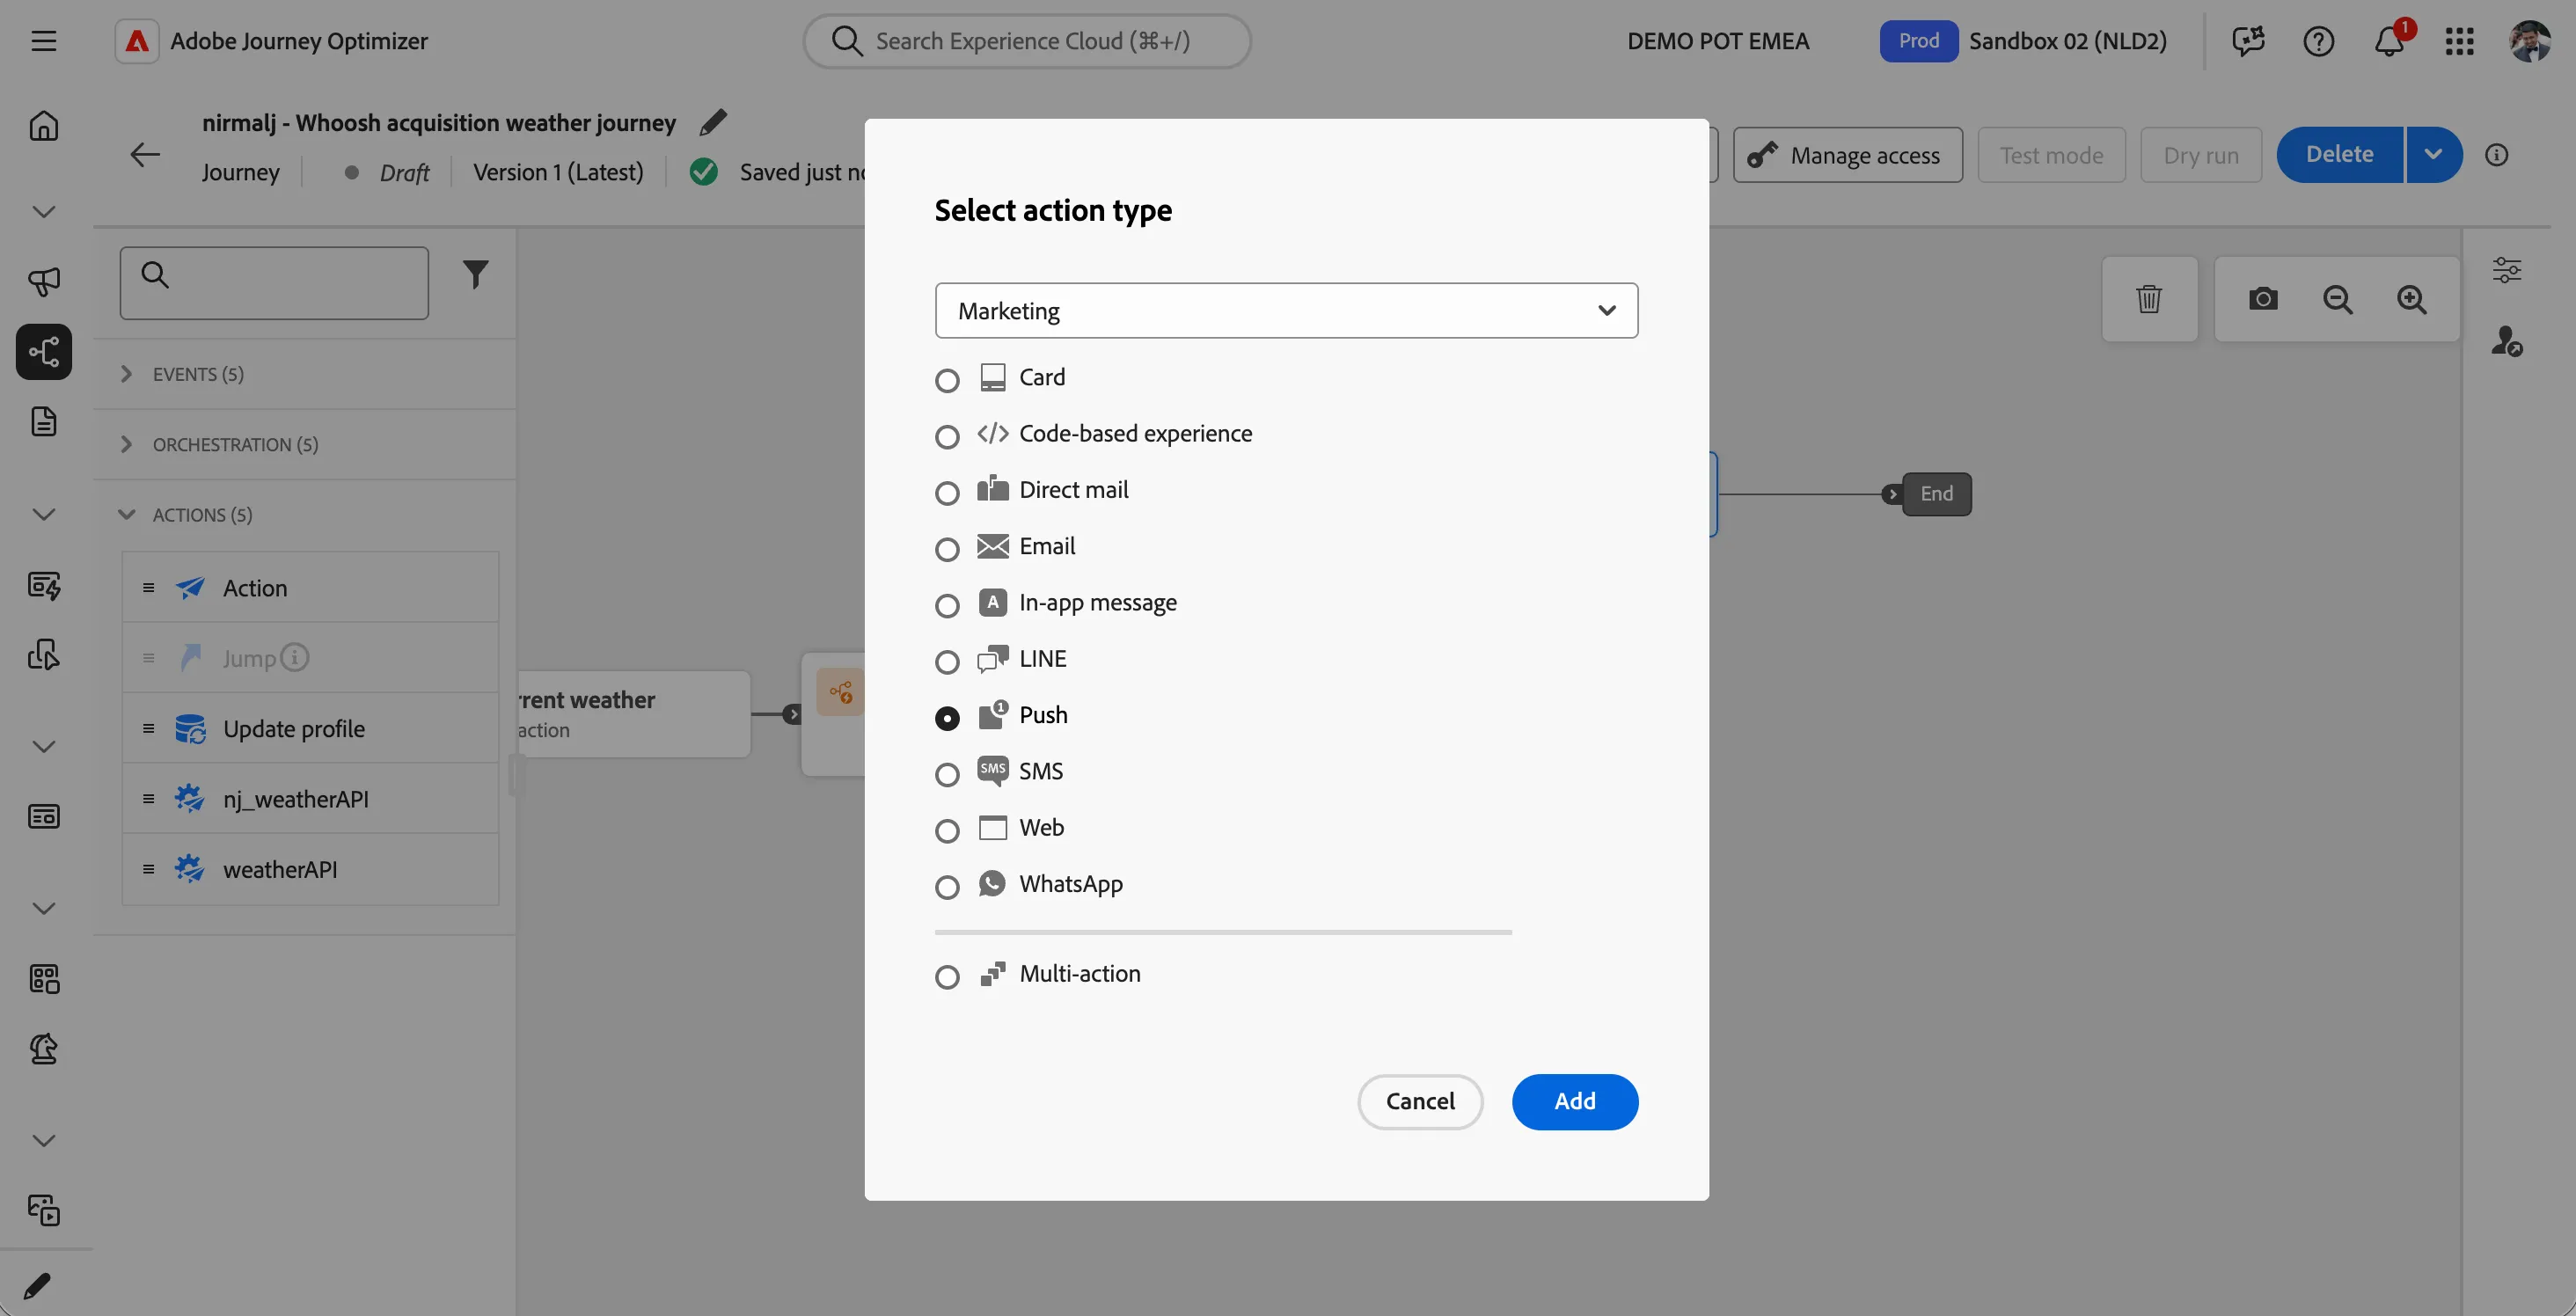Select the weatherAPI action item
This screenshot has height=1316, width=2576.
(310, 870)
